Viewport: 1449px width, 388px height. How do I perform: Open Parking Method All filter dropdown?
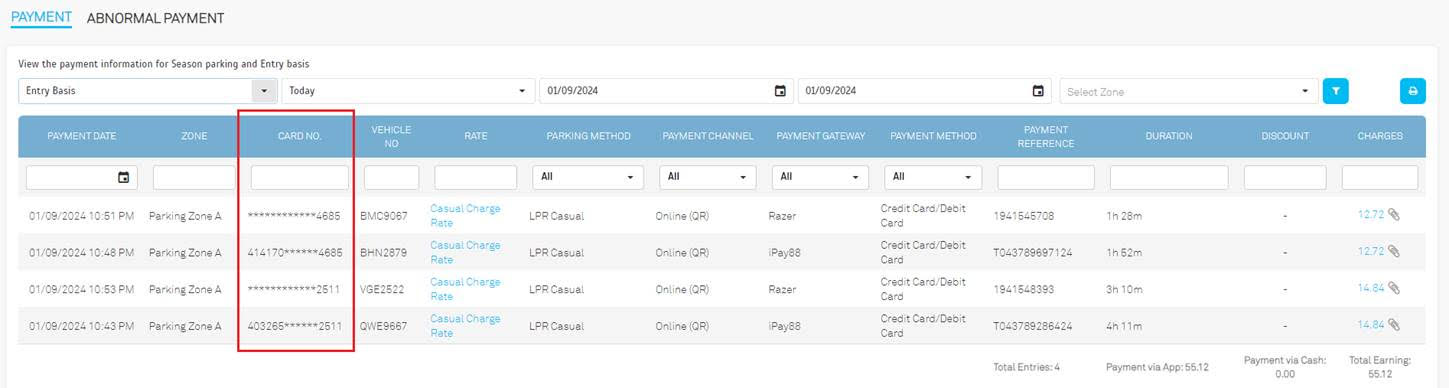[x=588, y=177]
